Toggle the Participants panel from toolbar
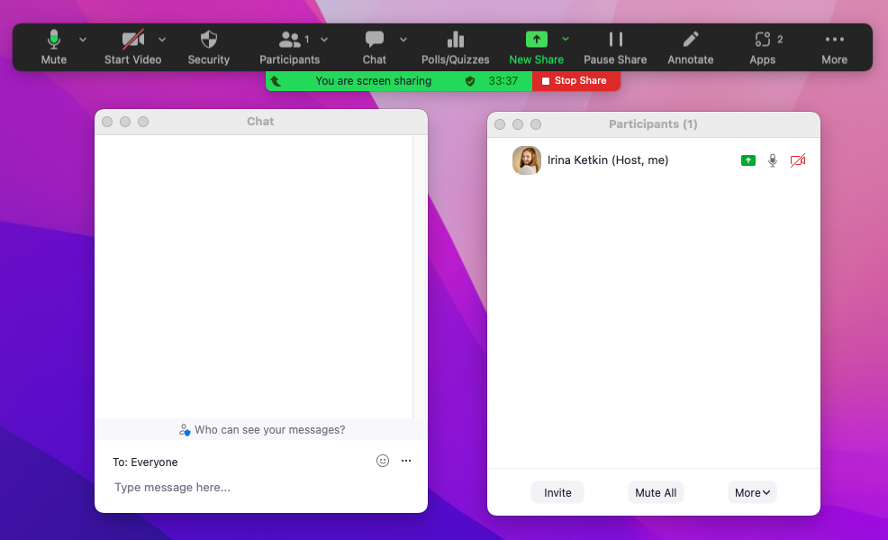Image resolution: width=888 pixels, height=540 pixels. [289, 47]
